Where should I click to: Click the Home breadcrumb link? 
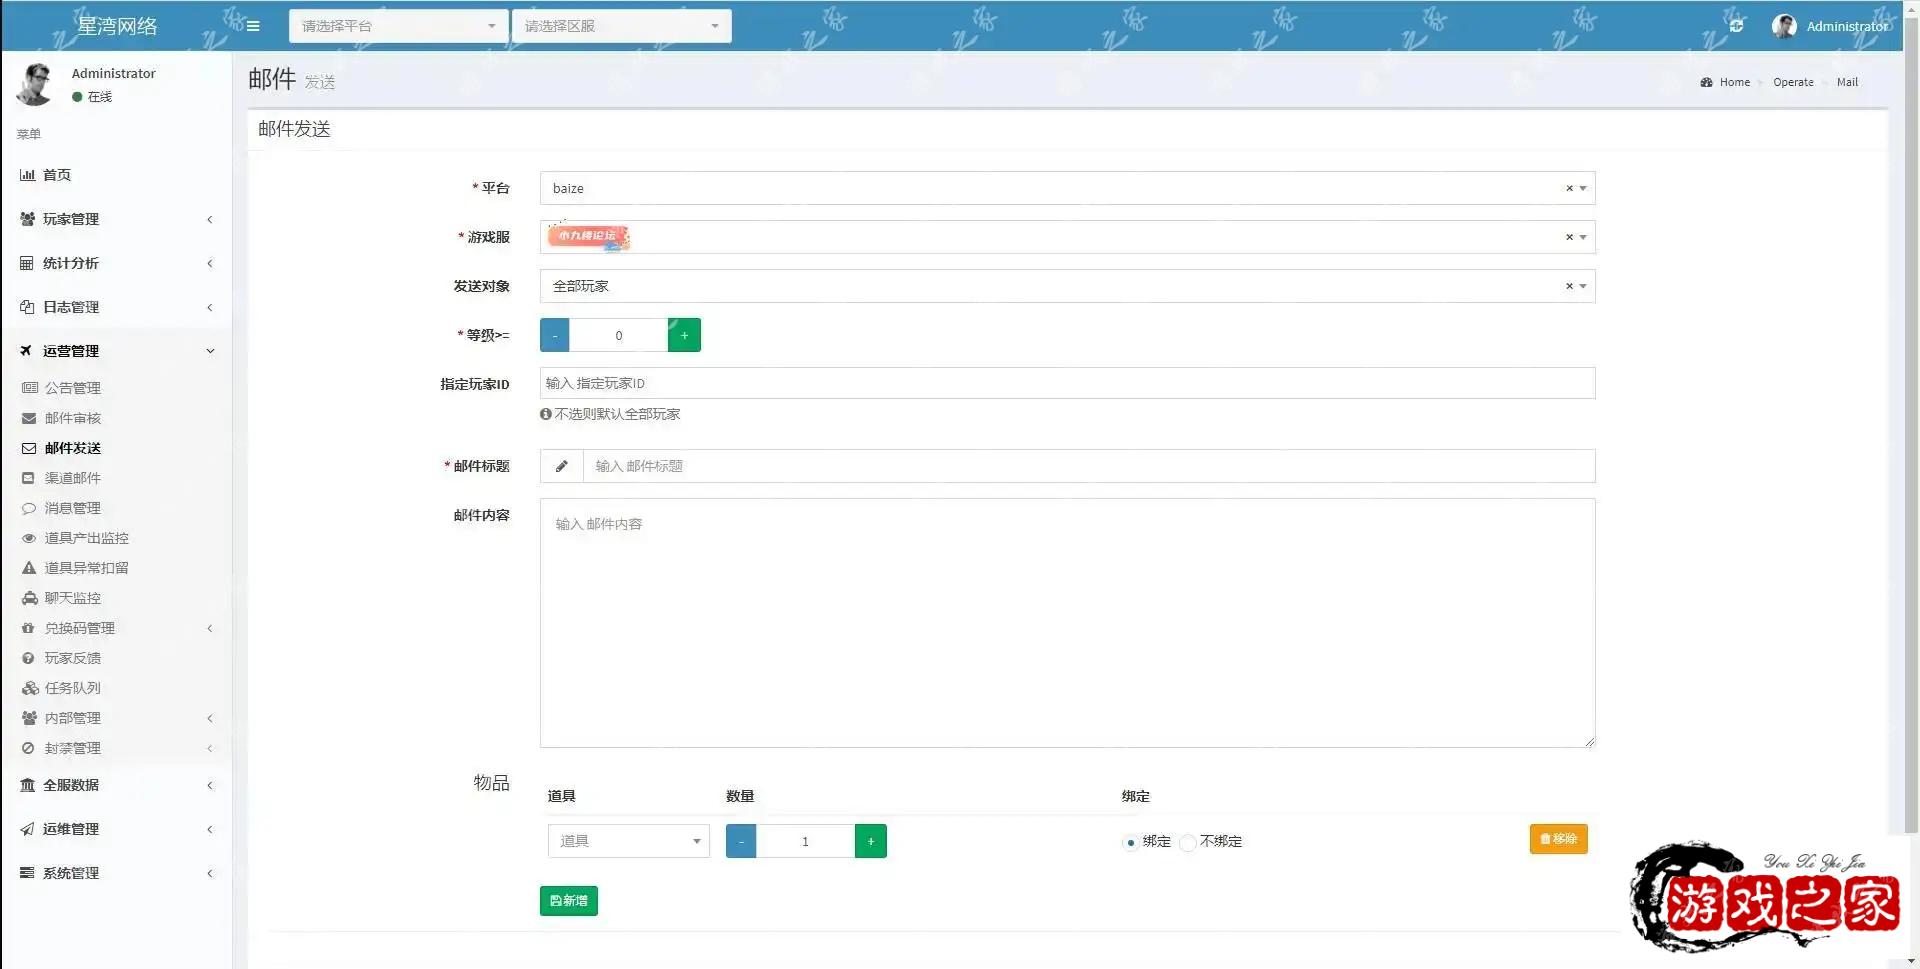click(1734, 82)
